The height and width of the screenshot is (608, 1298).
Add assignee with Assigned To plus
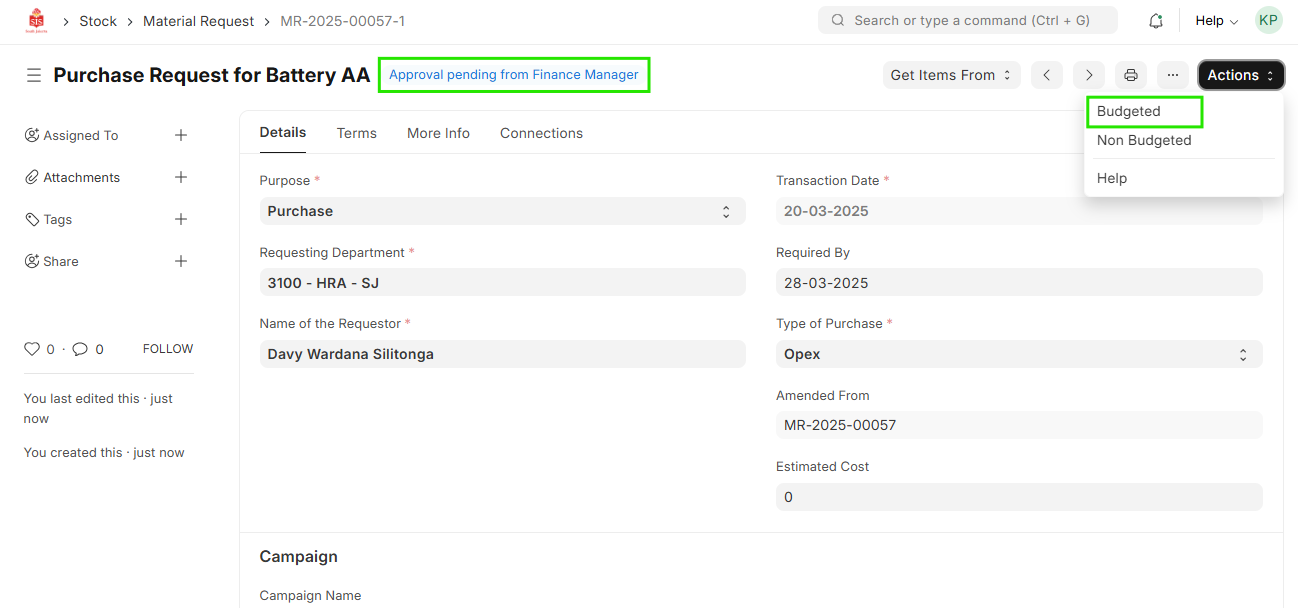[181, 135]
